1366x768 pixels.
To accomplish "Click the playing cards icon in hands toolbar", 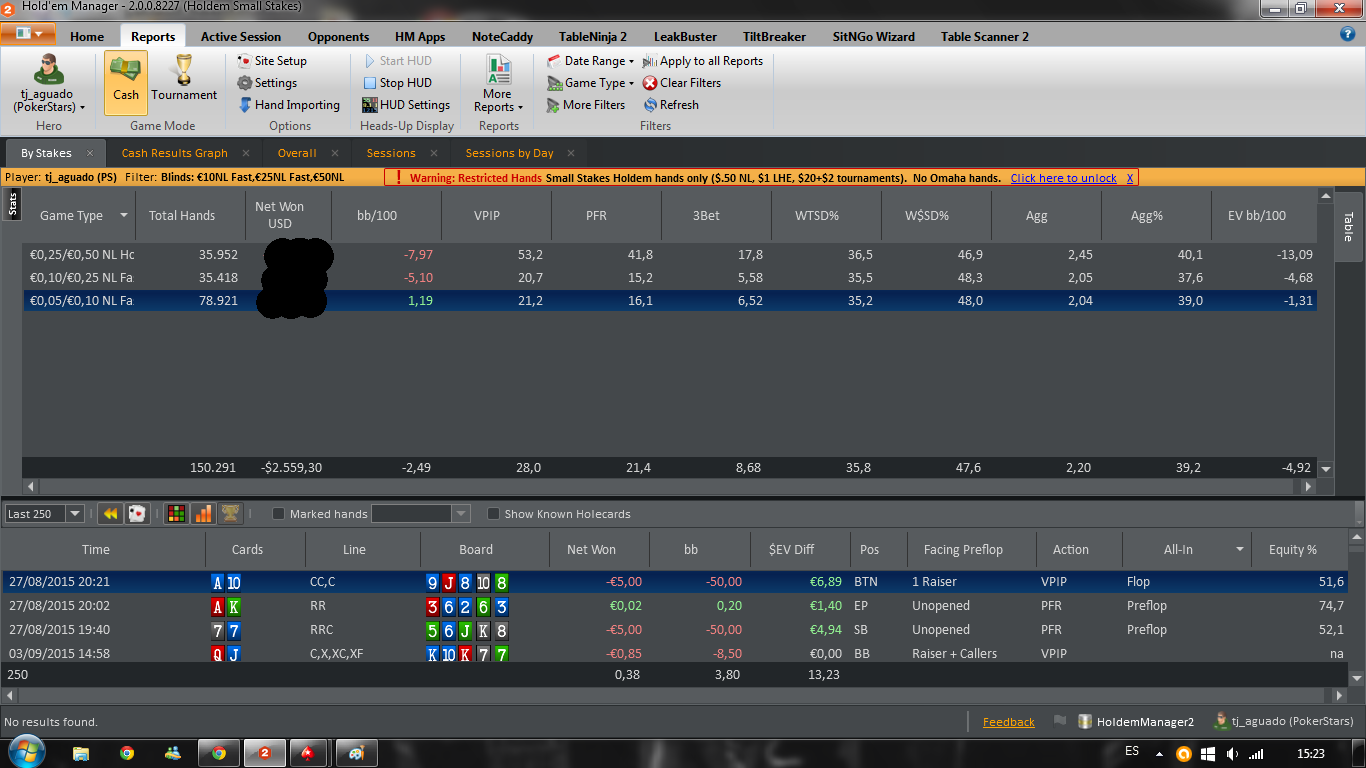I will [x=137, y=514].
